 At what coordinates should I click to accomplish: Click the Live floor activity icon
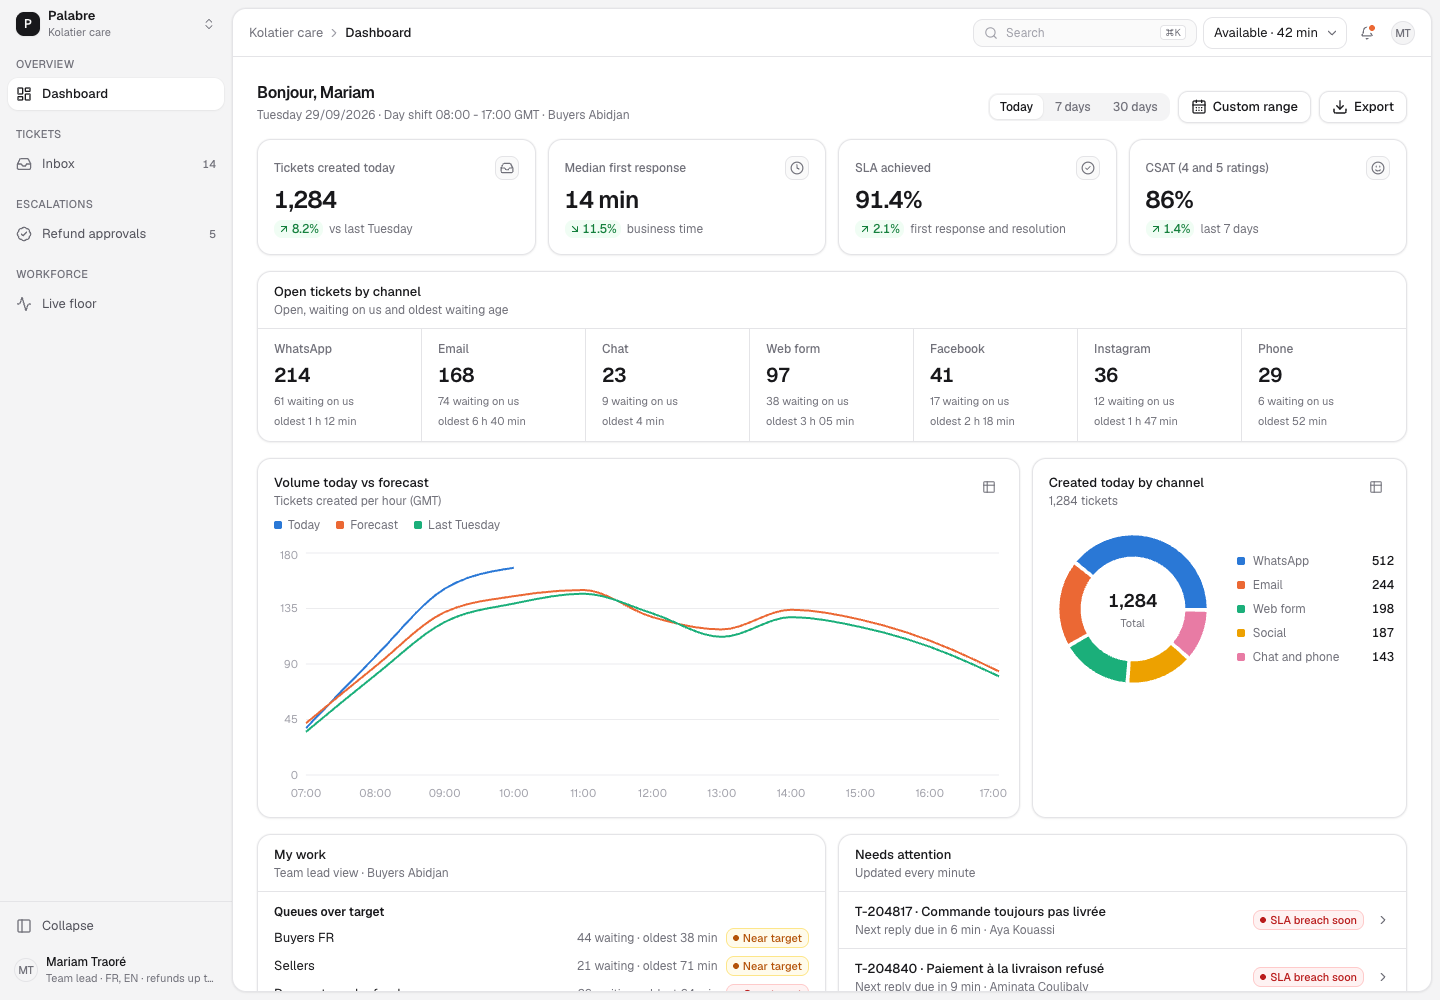24,304
